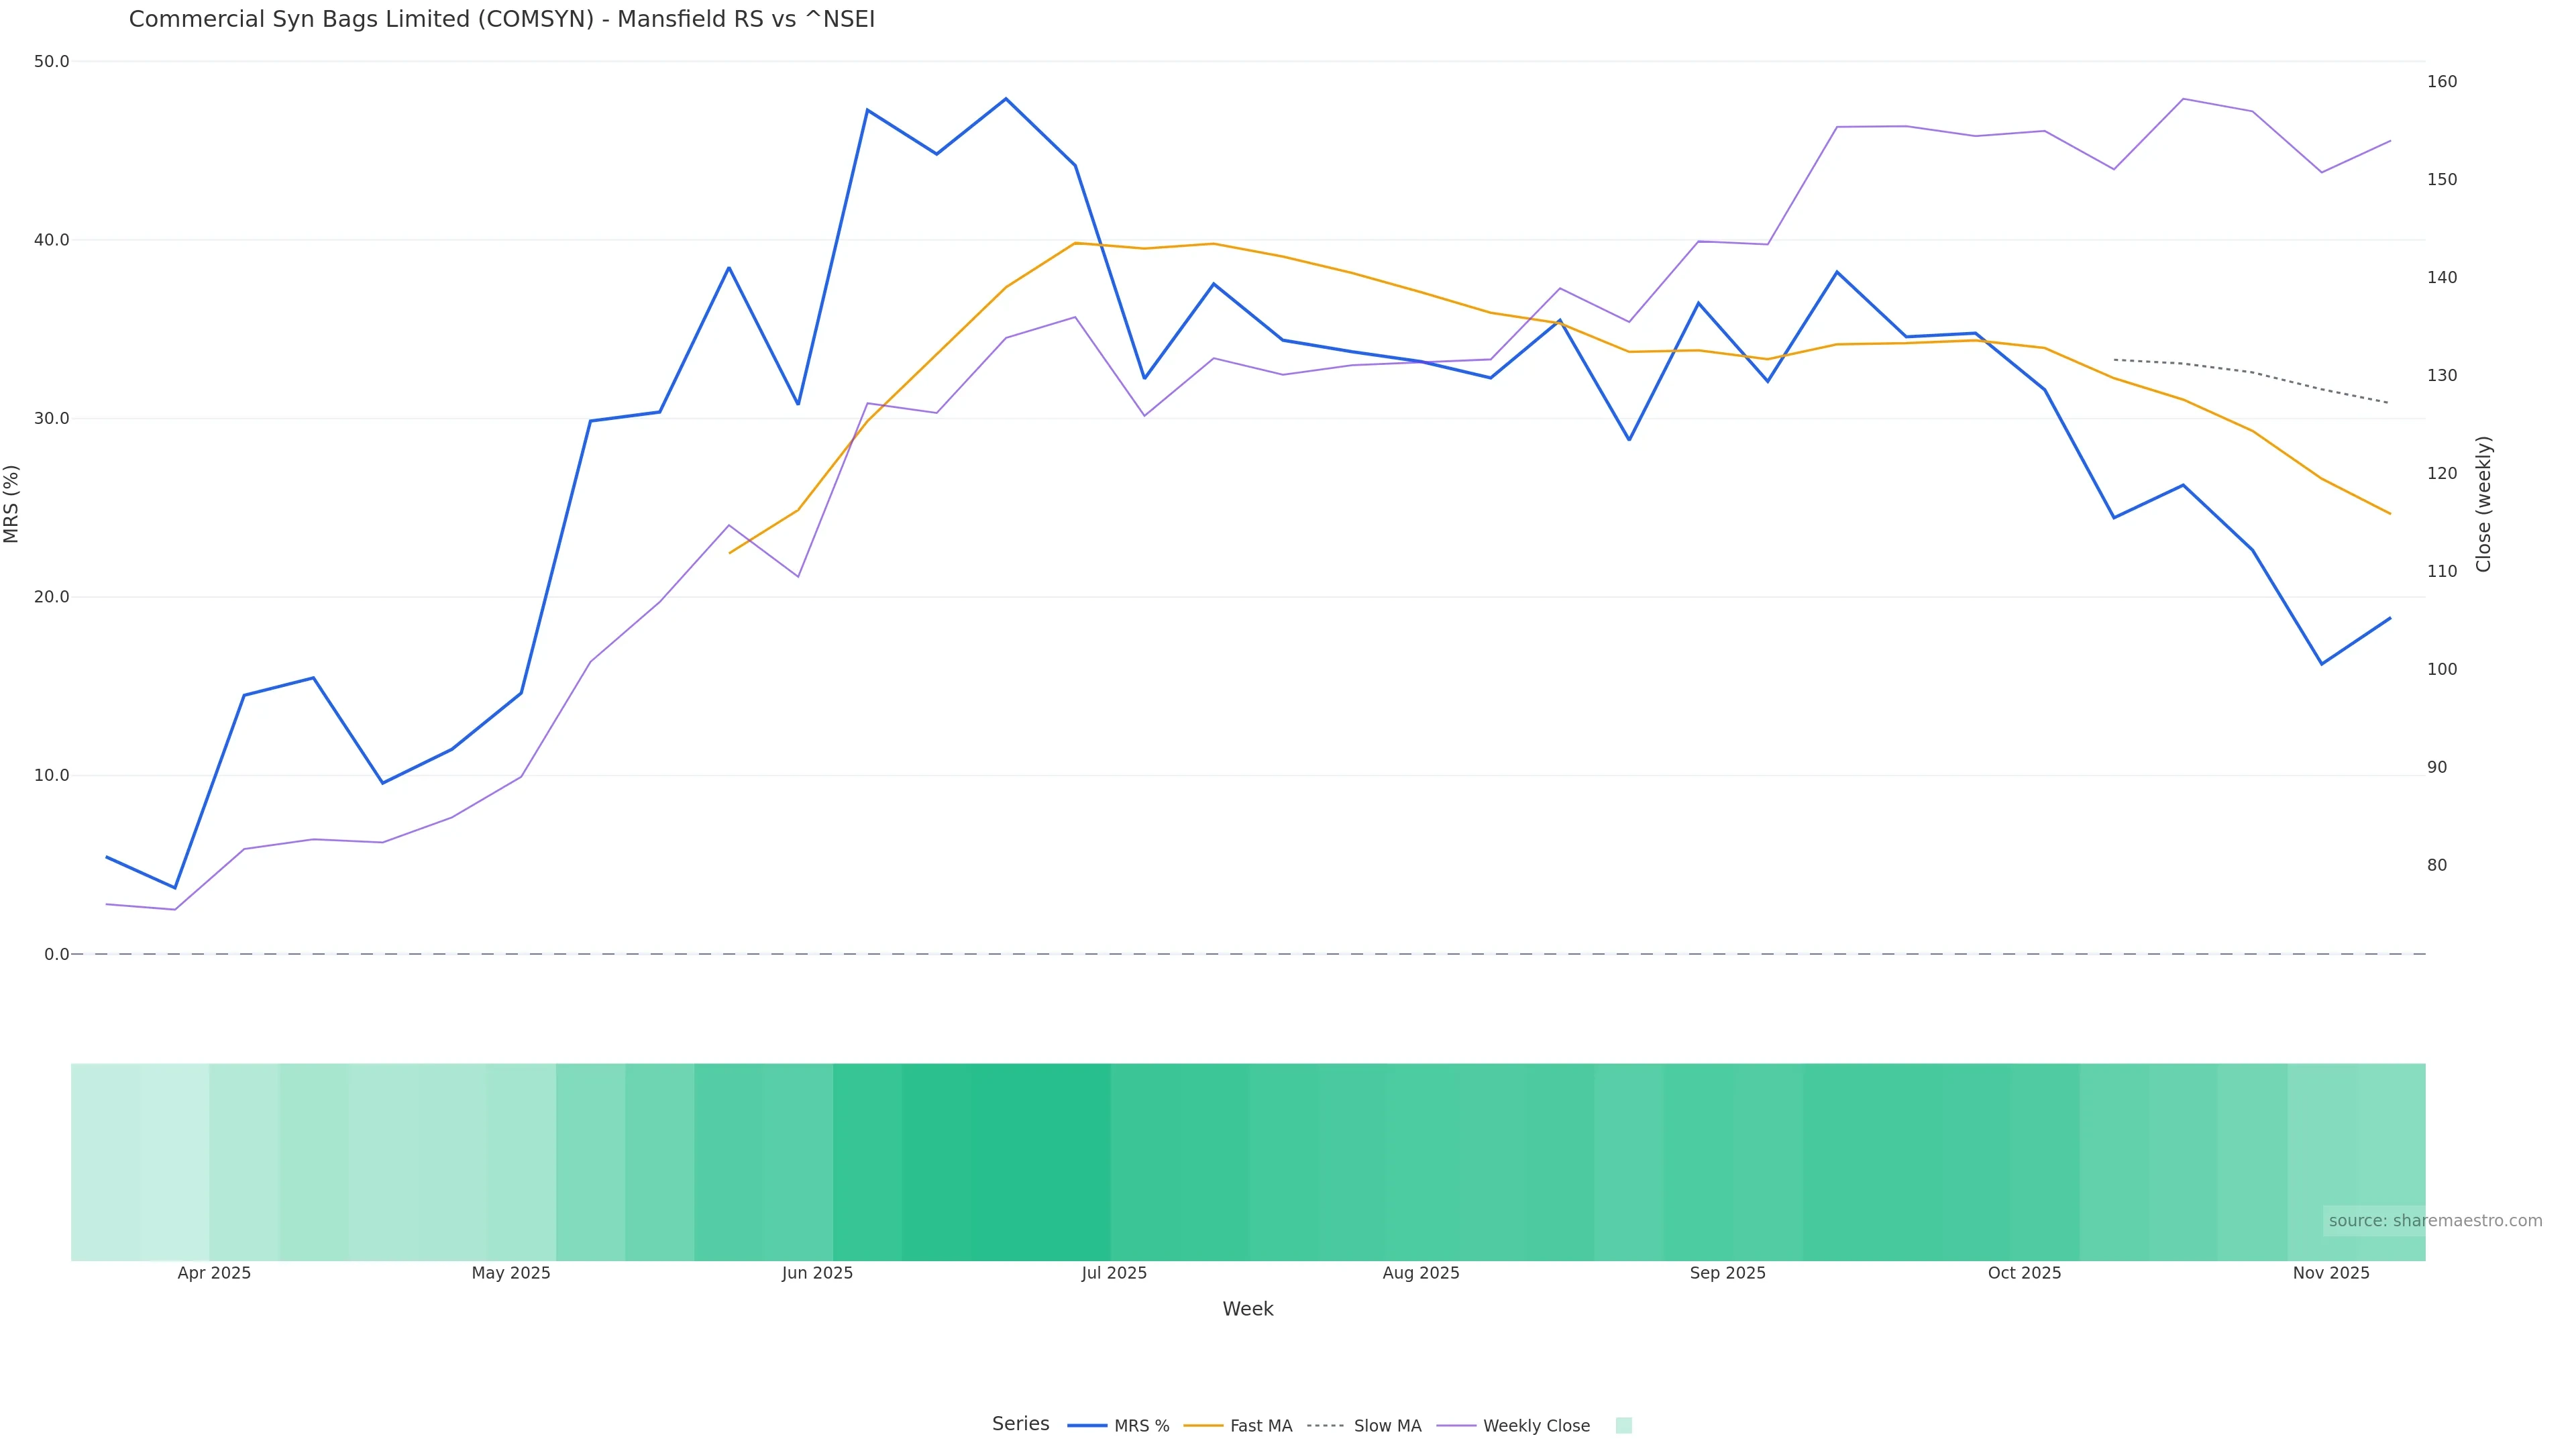Viewport: 2576px width, 1449px height.
Task: Select the Nov 2025 x-axis label
Action: (2330, 1273)
